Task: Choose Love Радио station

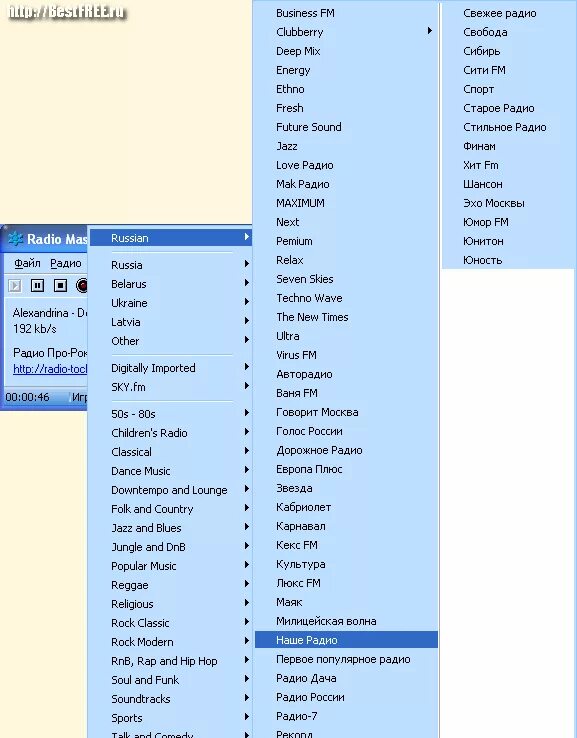Action: tap(346, 165)
